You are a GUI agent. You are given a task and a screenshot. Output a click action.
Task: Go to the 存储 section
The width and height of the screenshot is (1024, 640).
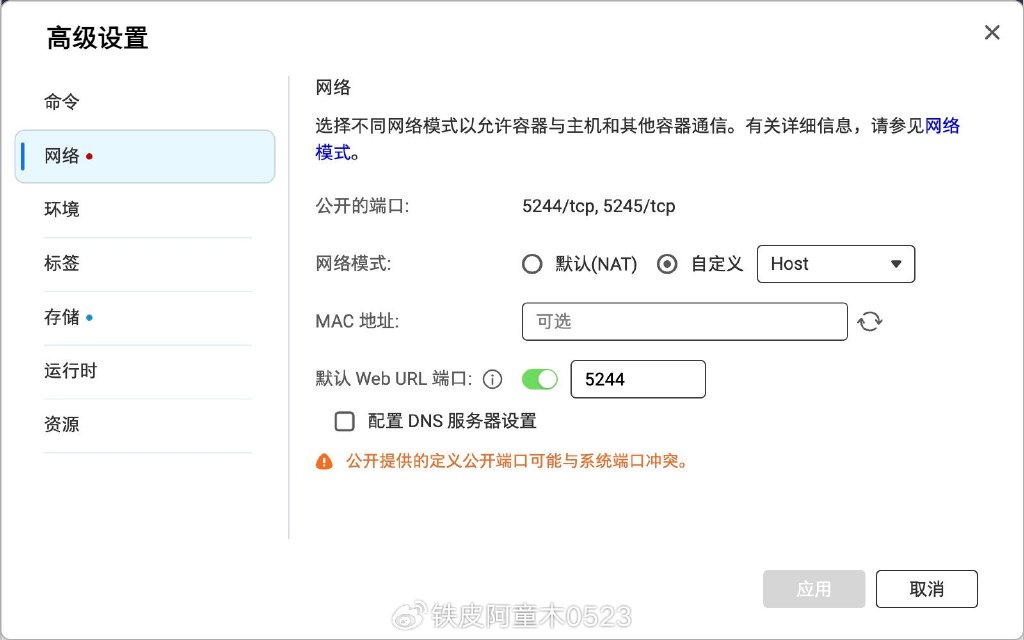point(62,317)
